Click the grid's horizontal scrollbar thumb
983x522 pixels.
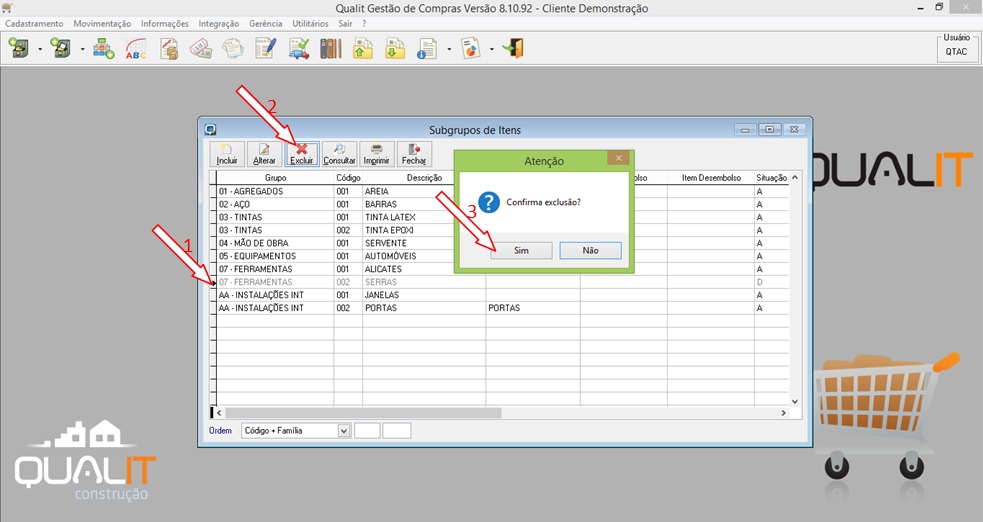(364, 413)
